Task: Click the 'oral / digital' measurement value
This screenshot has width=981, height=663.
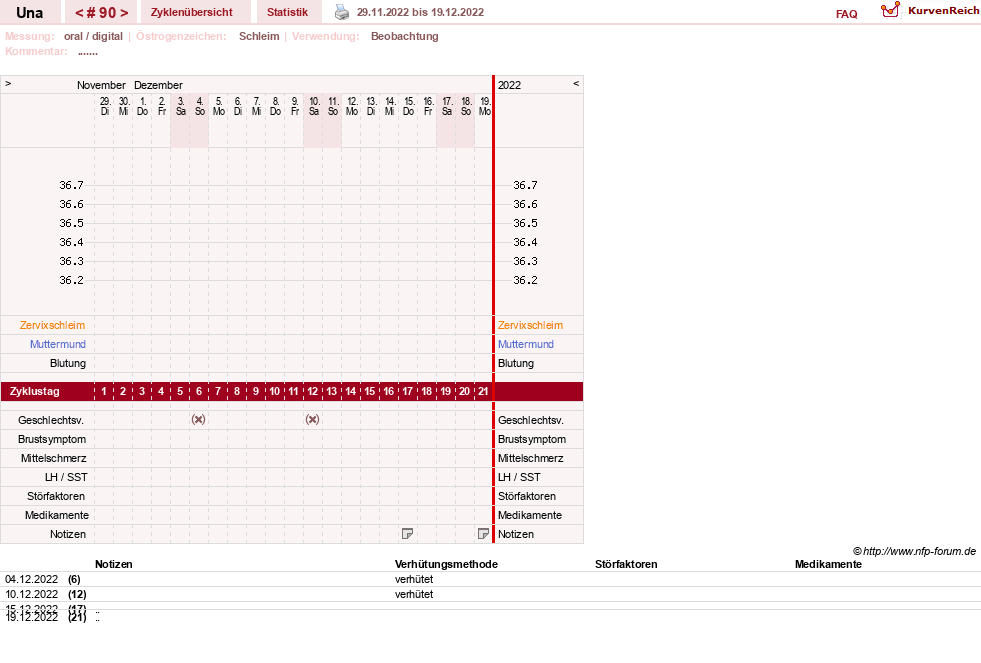Action: coord(93,36)
